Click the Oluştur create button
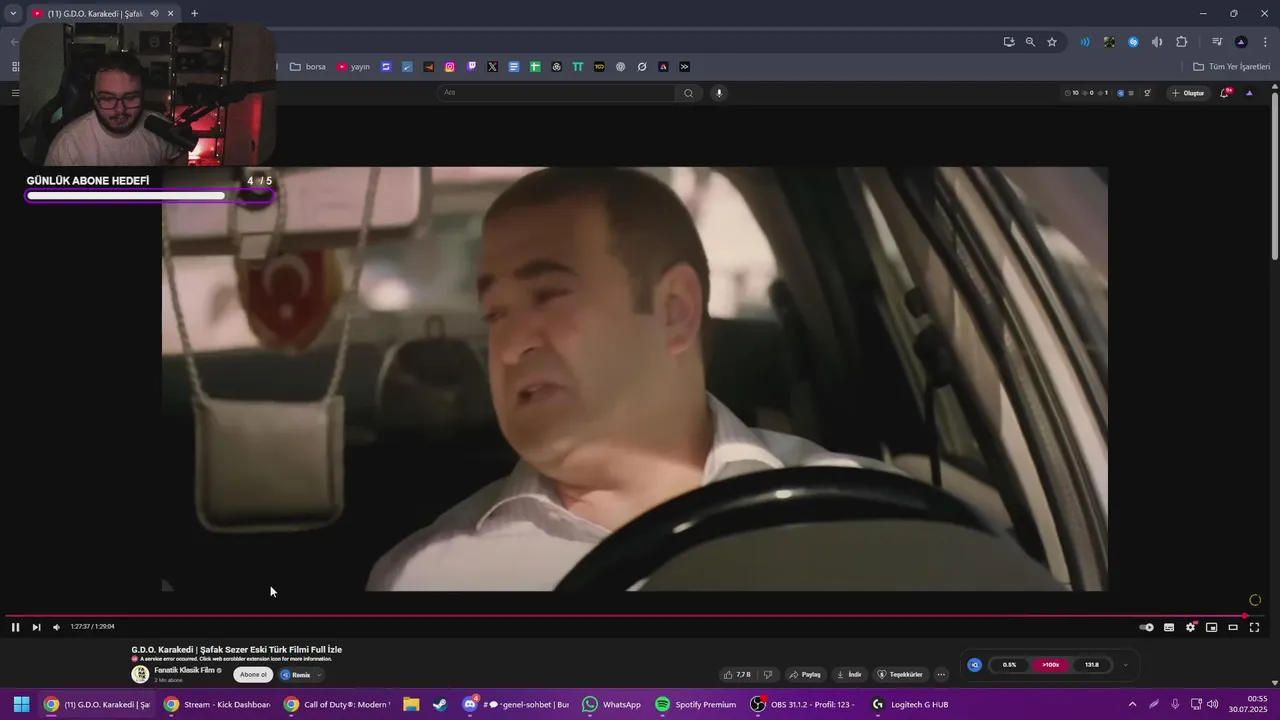This screenshot has height=720, width=1280. click(1188, 93)
